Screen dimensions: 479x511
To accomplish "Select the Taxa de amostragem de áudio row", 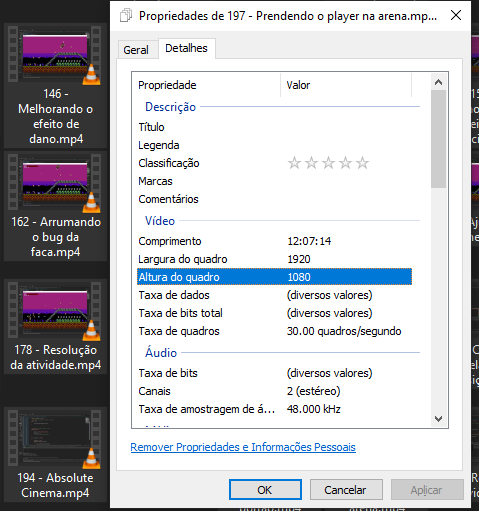I will coord(274,409).
